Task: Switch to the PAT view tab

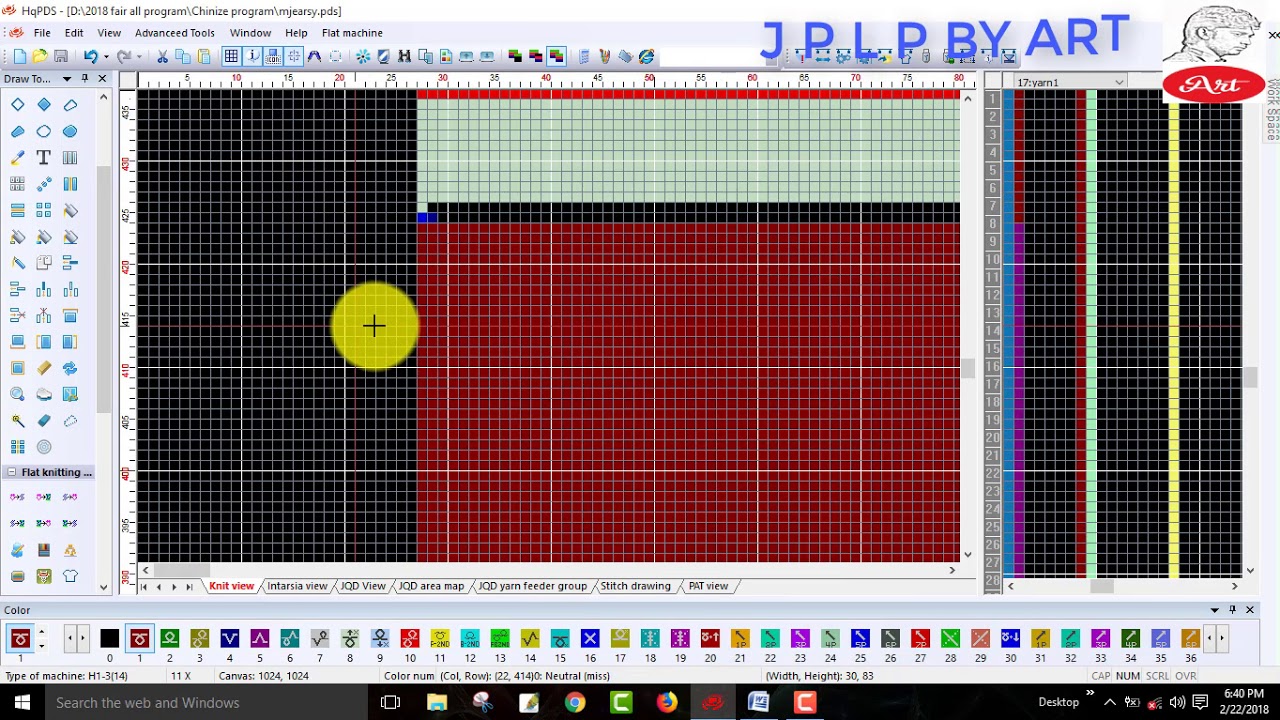Action: 708,586
